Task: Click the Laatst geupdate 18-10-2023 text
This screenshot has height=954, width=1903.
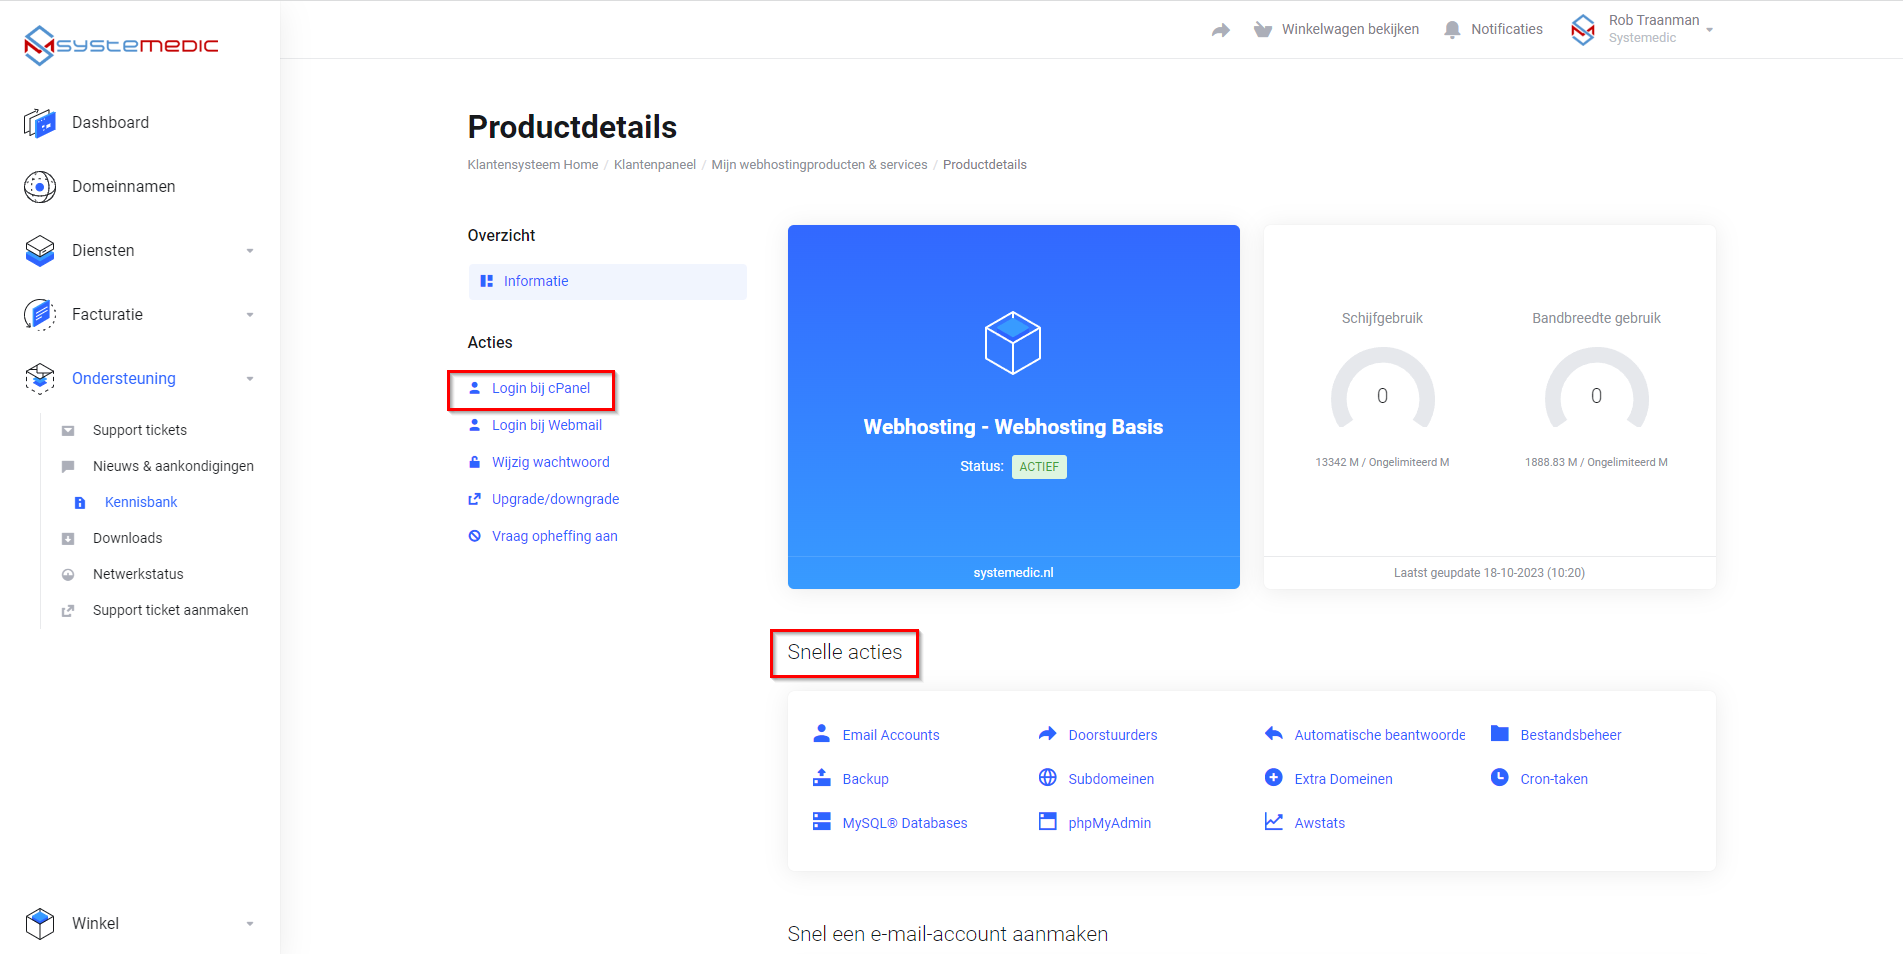Action: [1489, 573]
